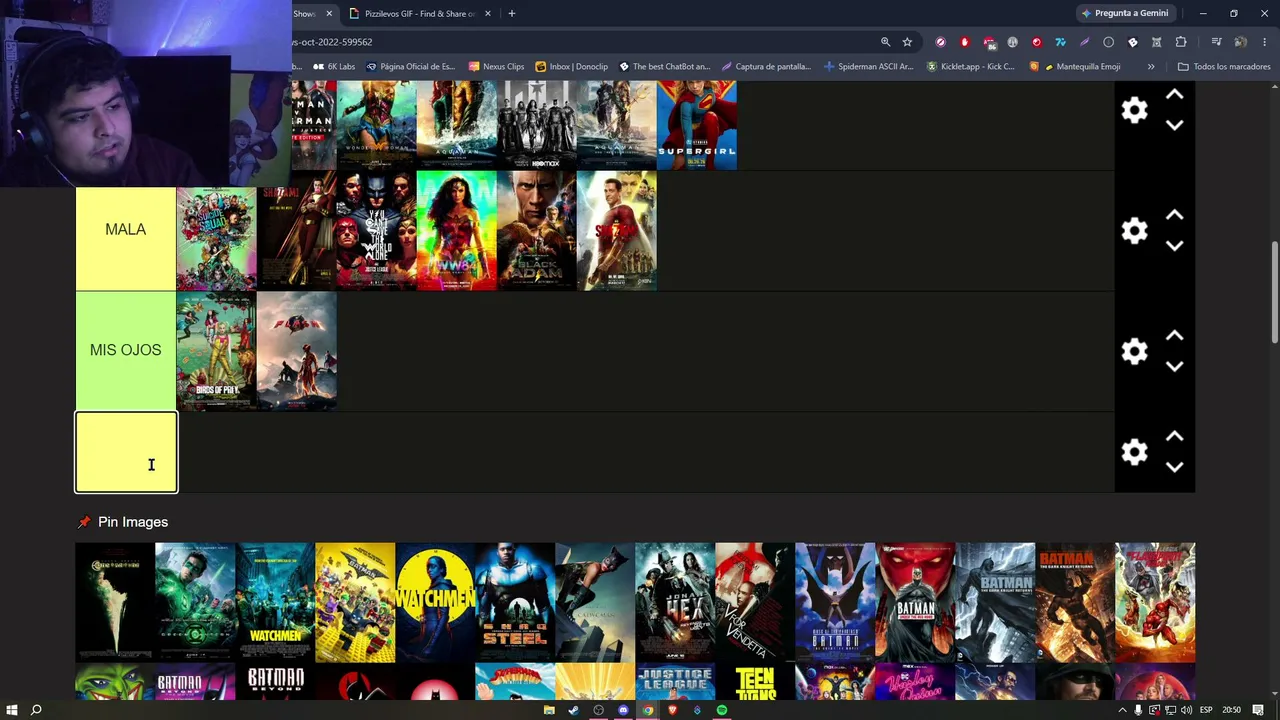Screen dimensions: 1280x720
Task: Open the Extensions puzzle-piece menu
Action: pyautogui.click(x=1181, y=42)
